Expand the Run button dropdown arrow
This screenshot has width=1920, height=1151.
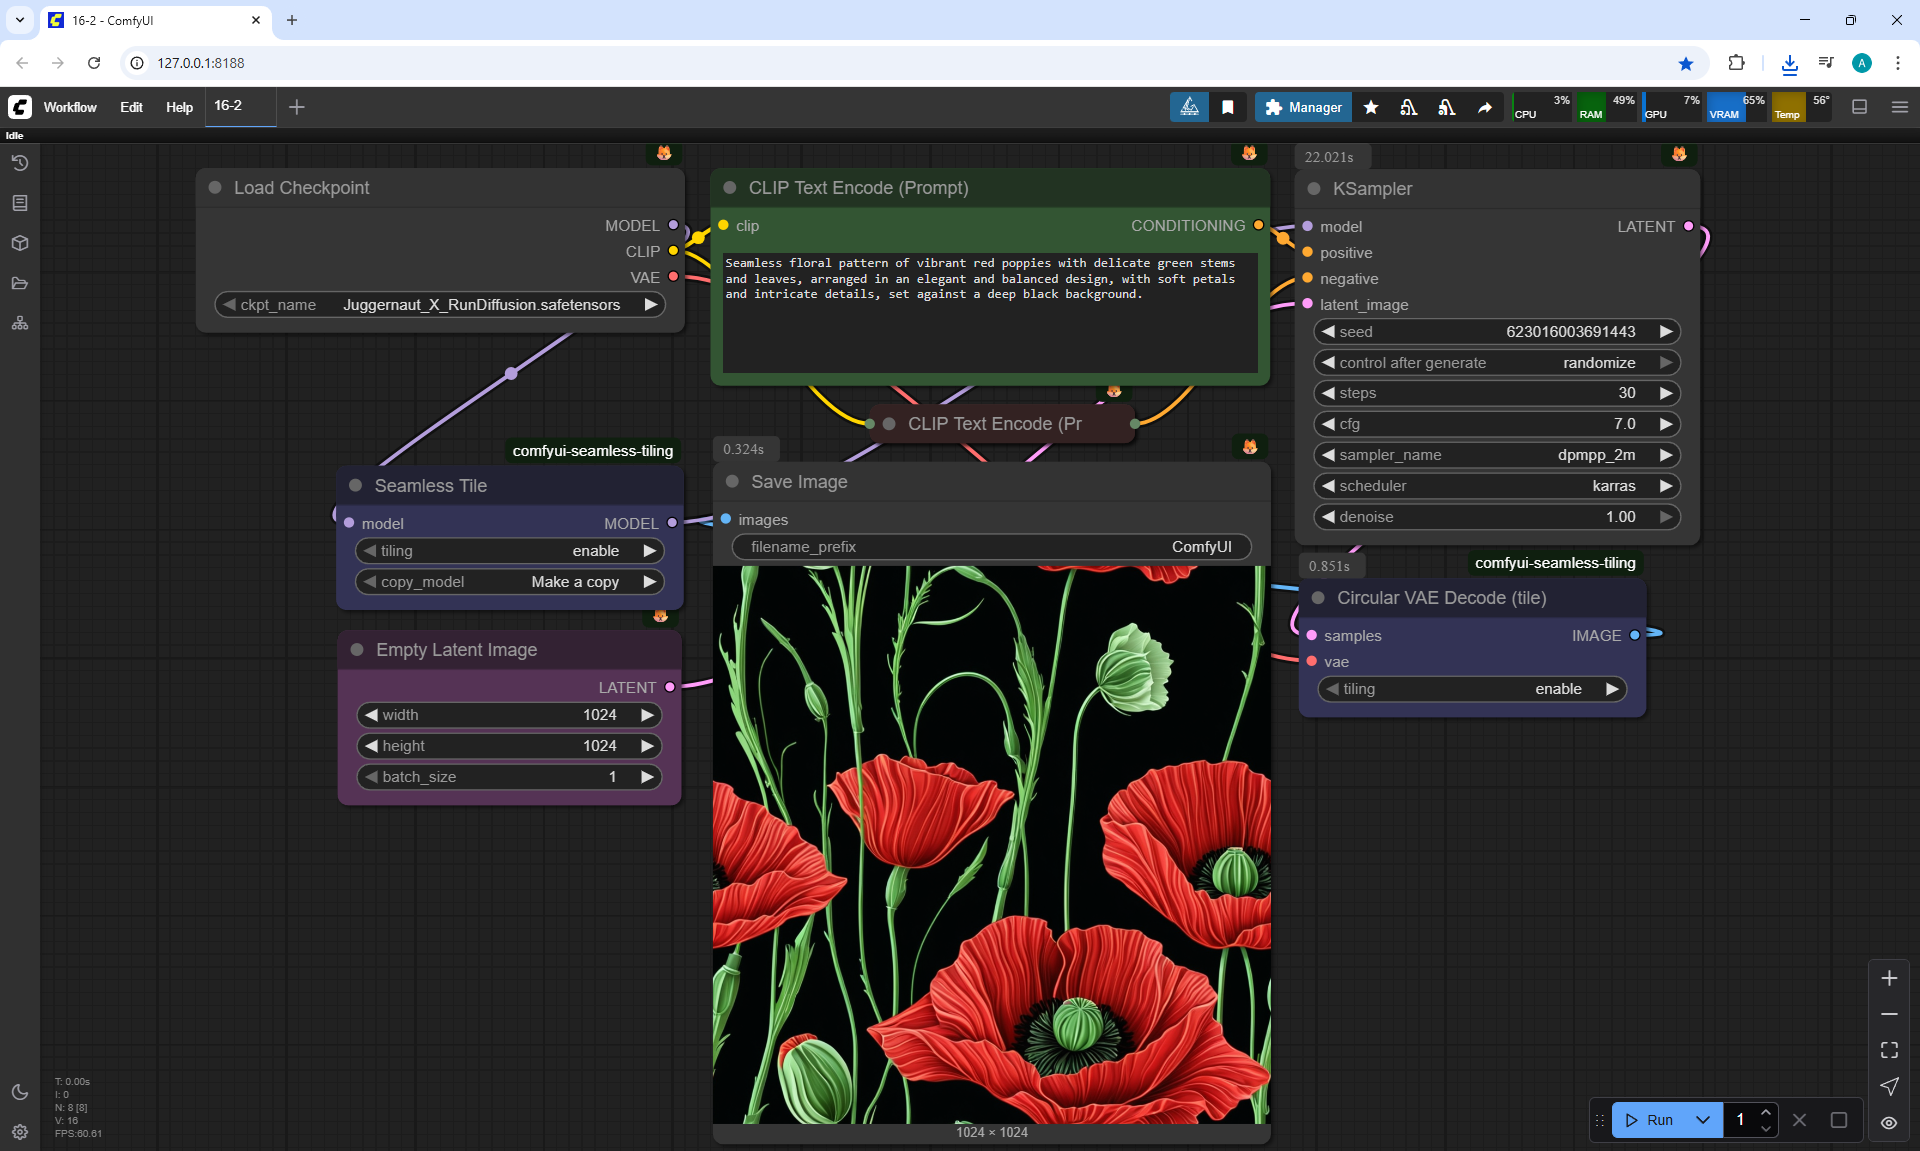click(x=1702, y=1120)
